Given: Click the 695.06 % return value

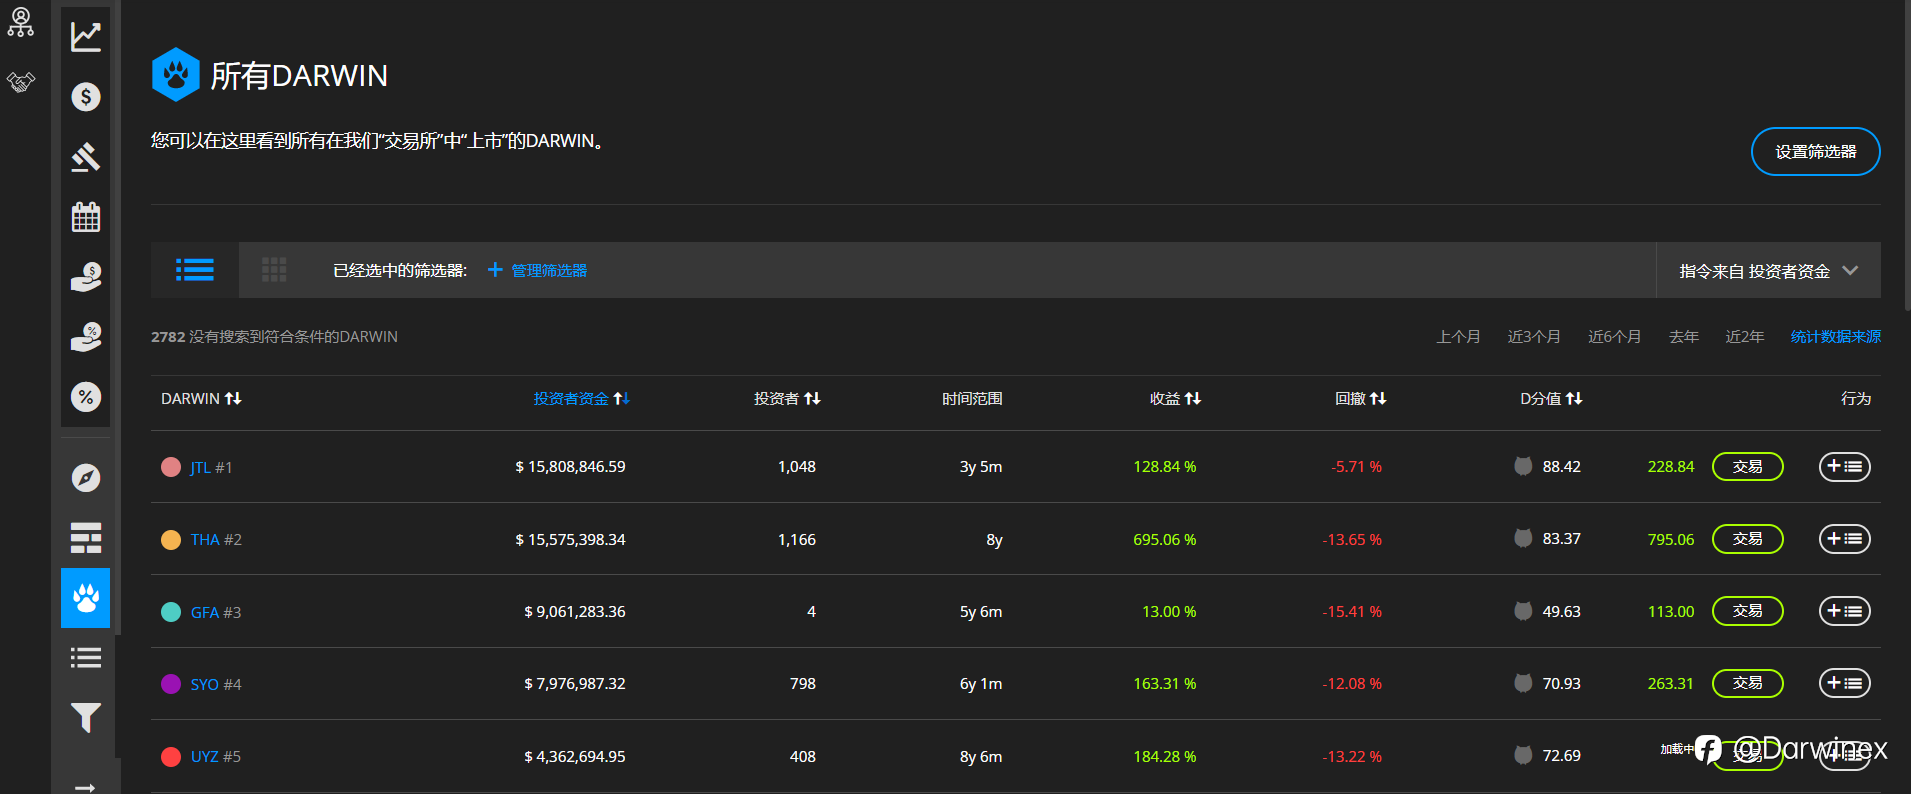Looking at the screenshot, I should tap(1165, 539).
